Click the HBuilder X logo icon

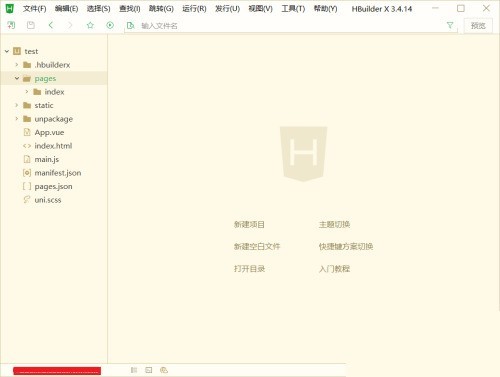click(10, 8)
